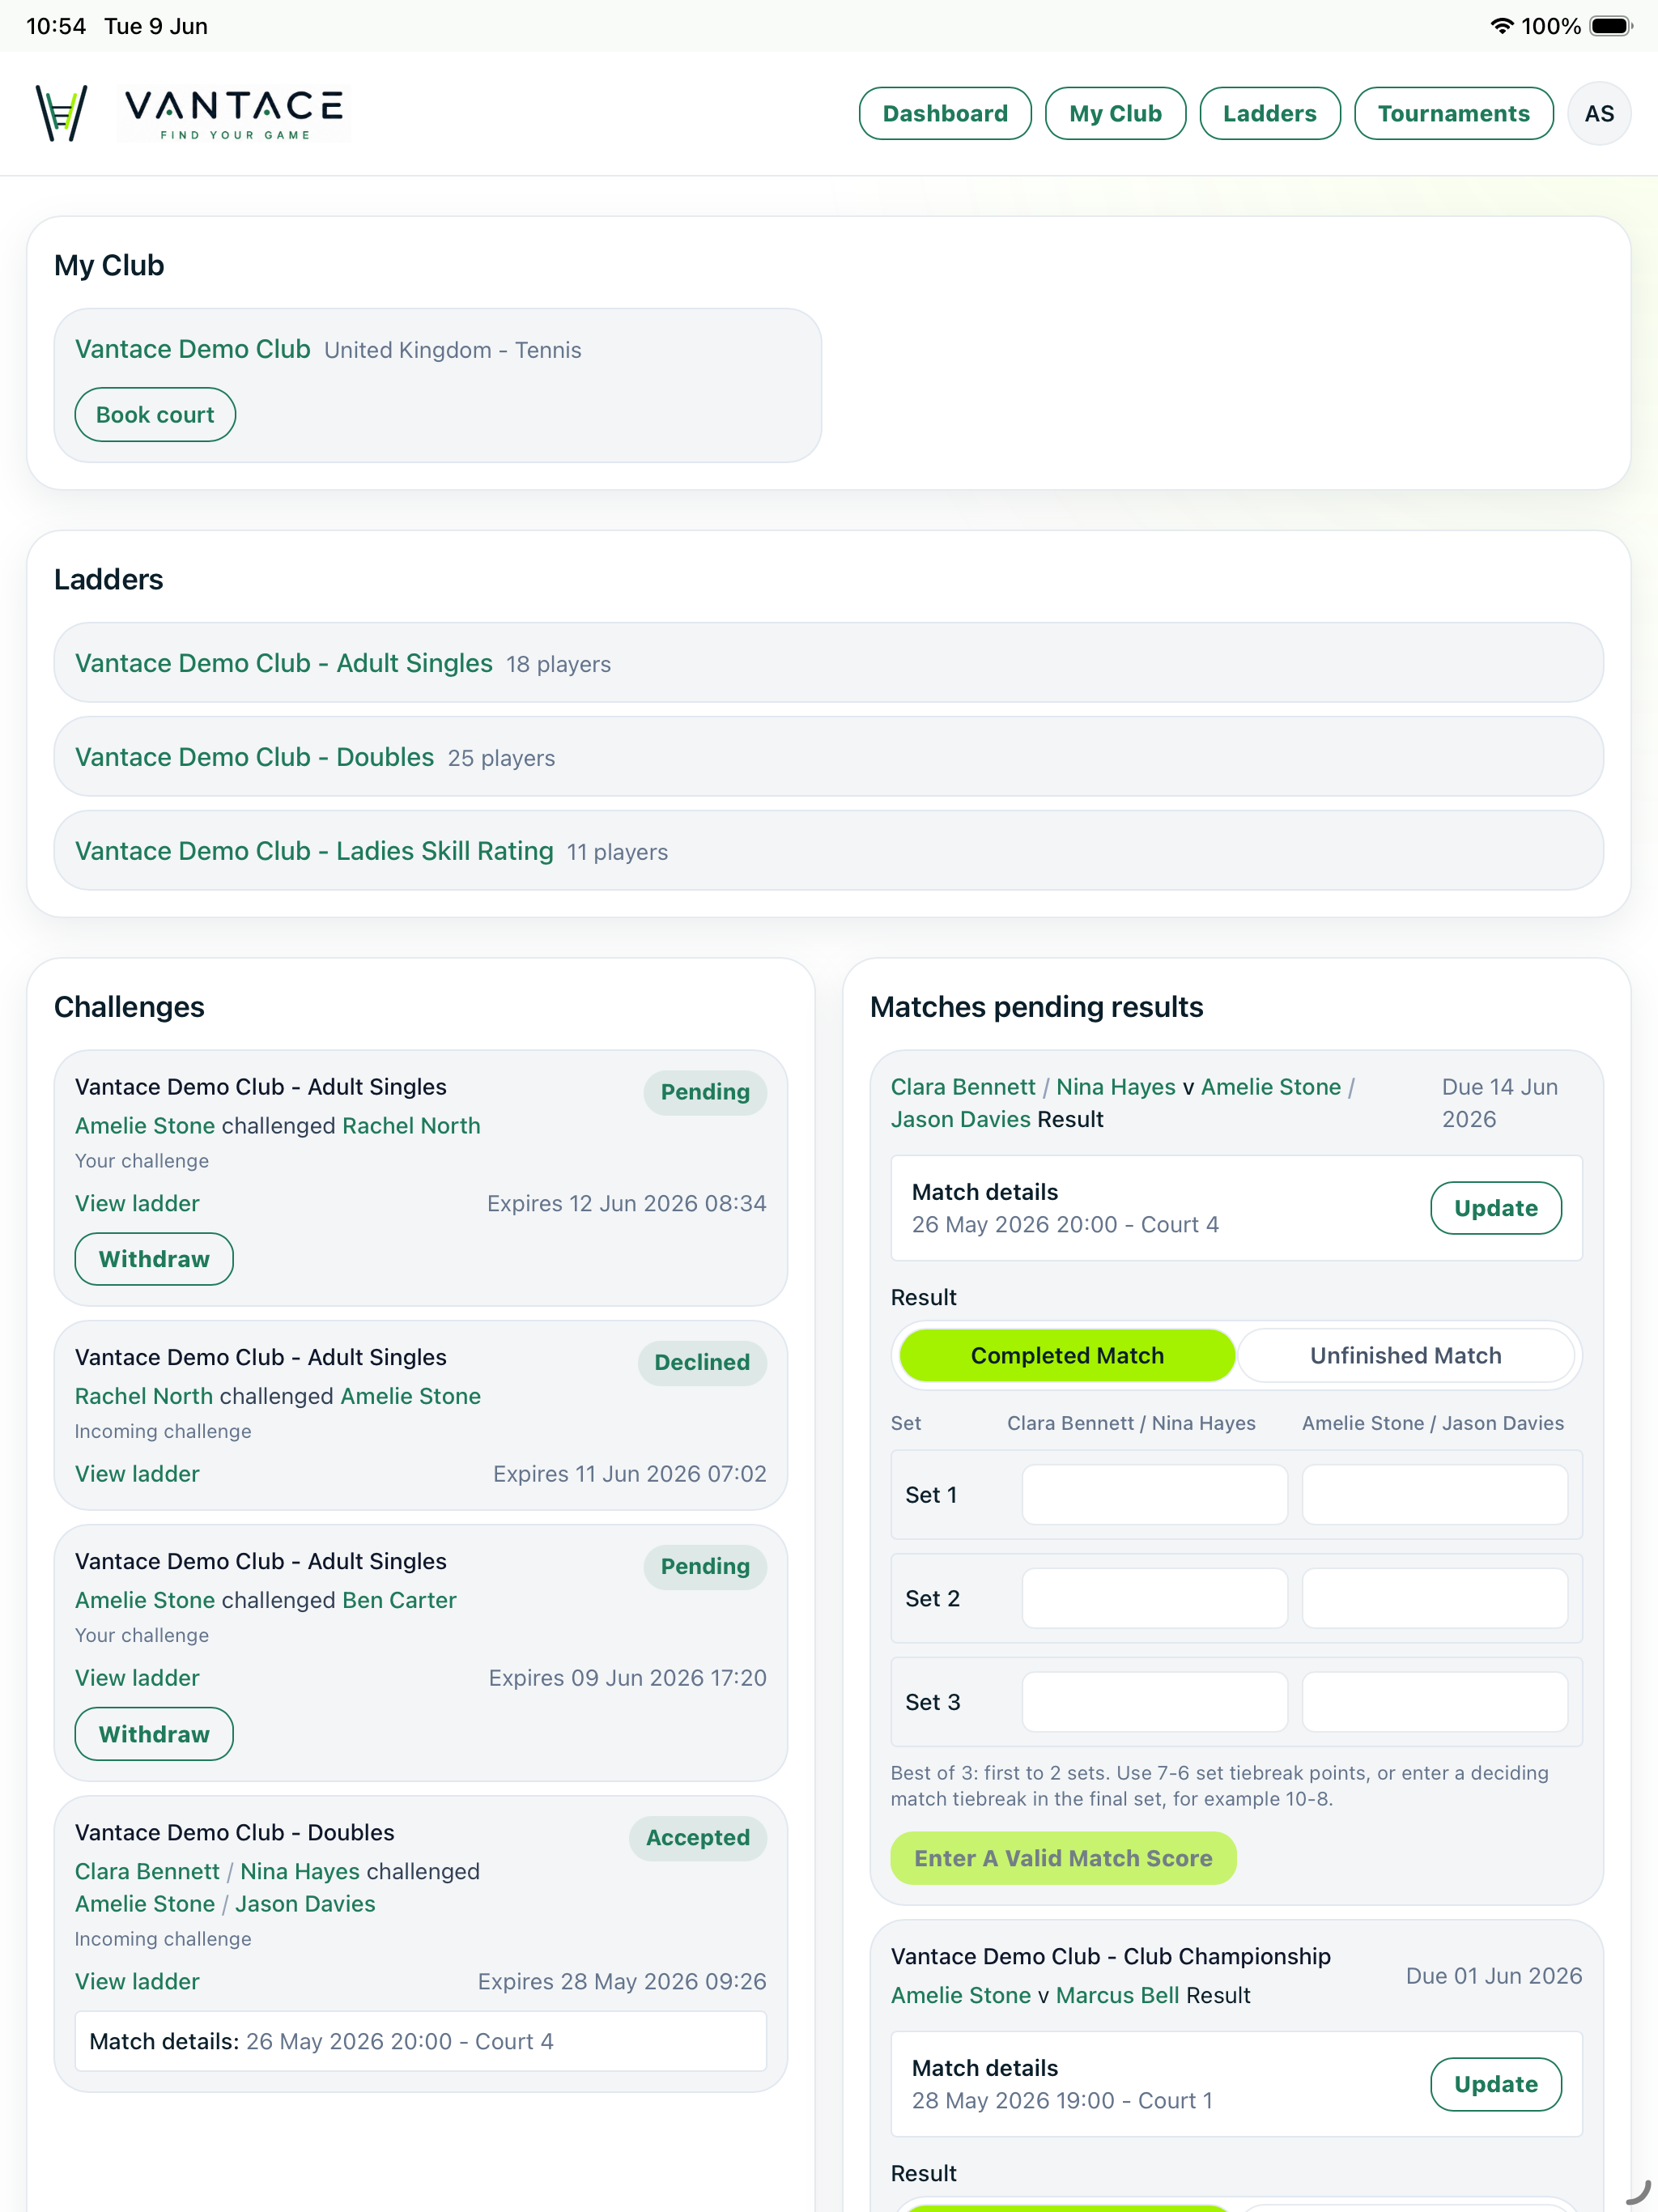Click the "Due 01 Jun 2026" date
This screenshot has width=1658, height=2212.
(1494, 1976)
